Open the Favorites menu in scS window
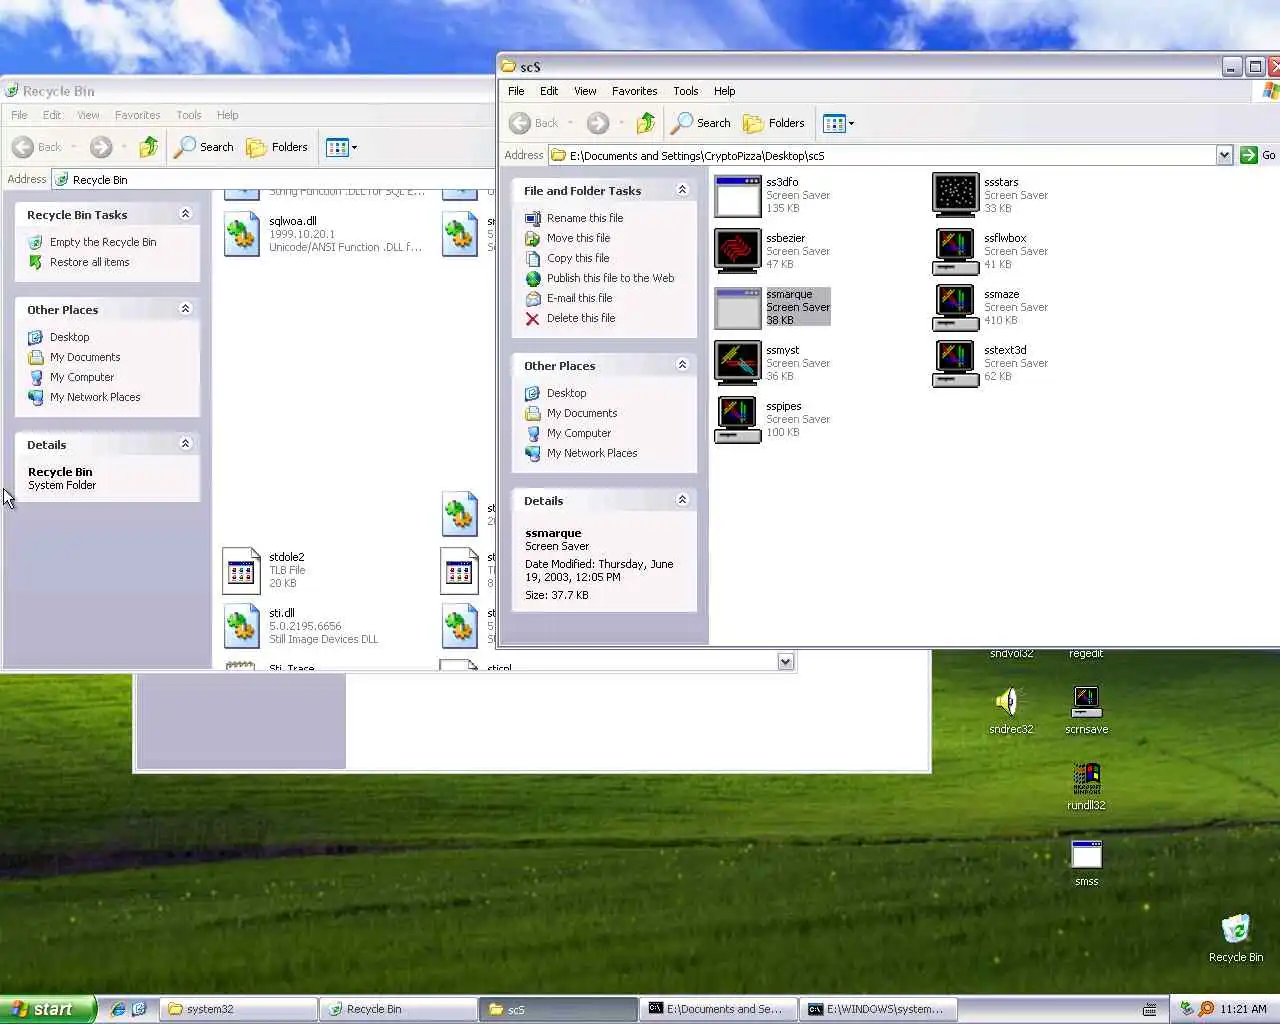 pos(635,91)
